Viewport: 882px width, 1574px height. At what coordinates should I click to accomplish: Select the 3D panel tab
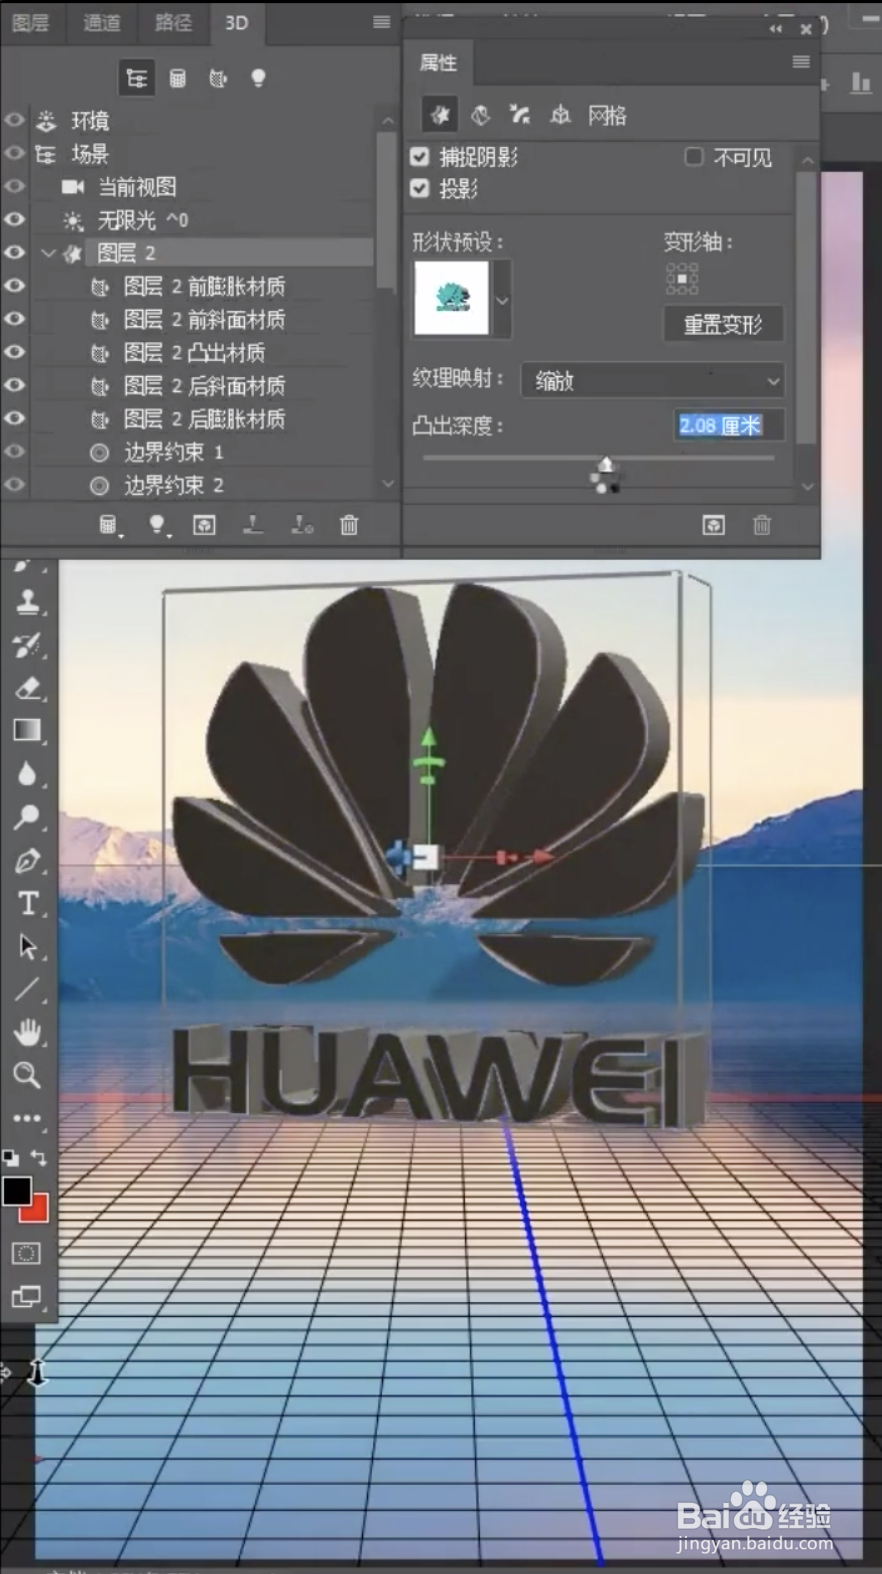point(236,23)
